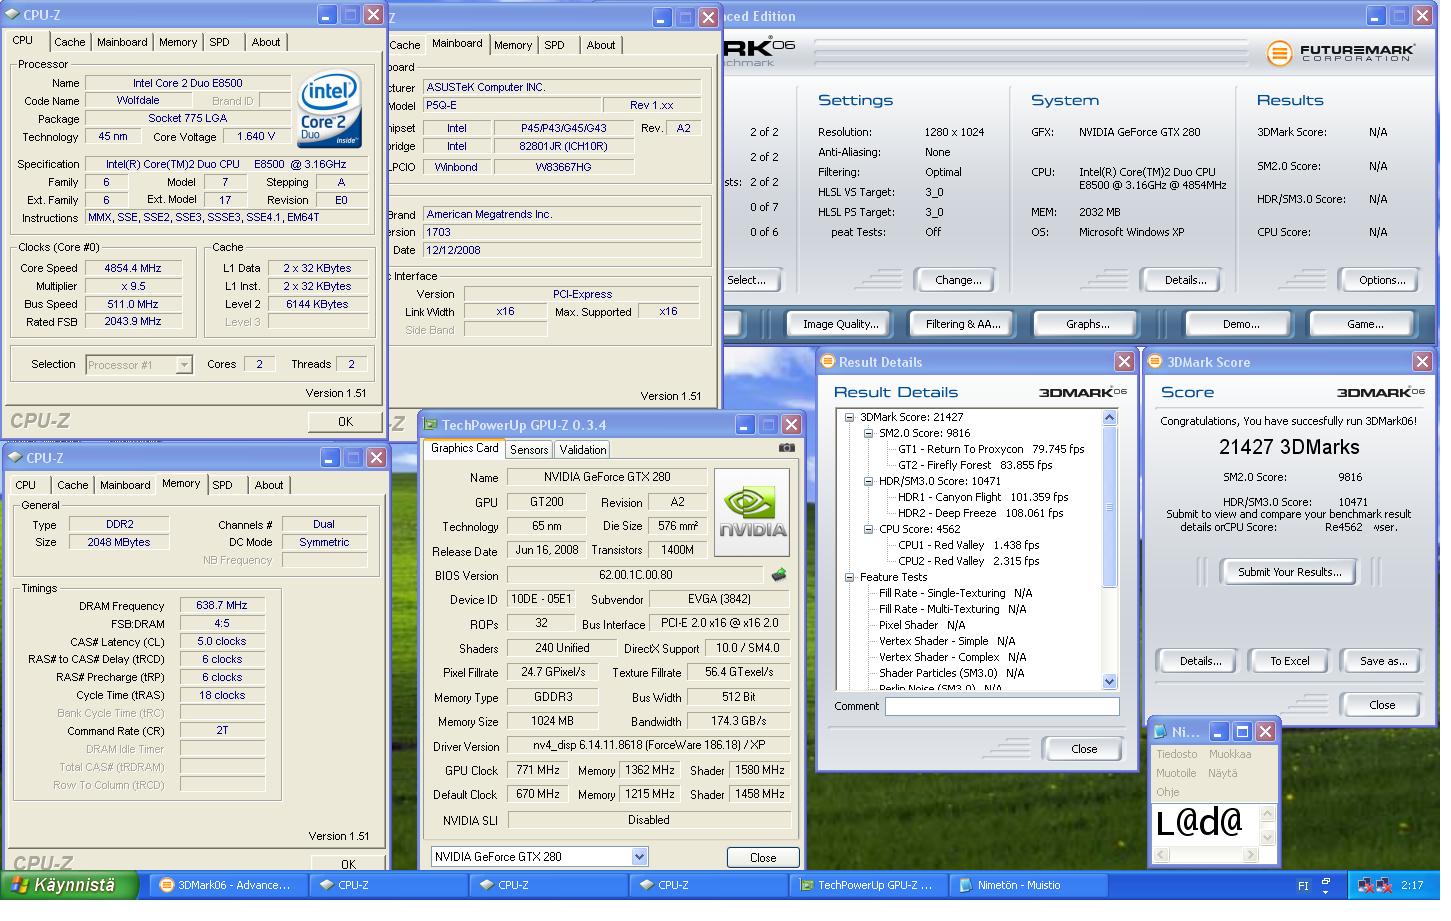
Task: Switch to Nimetön - Muistio taskbar item
Action: (x=1027, y=885)
